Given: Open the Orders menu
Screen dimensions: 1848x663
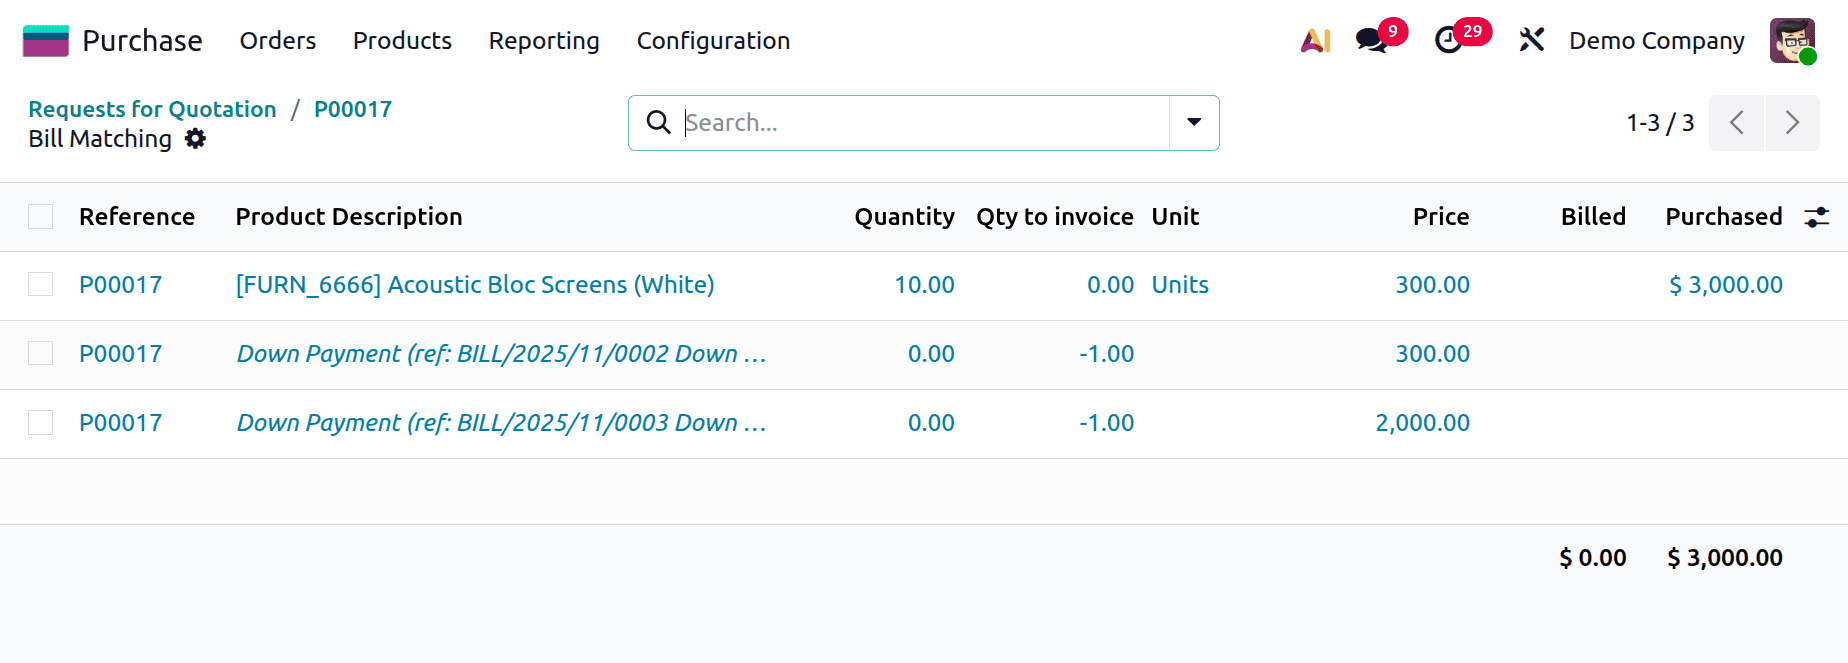Looking at the screenshot, I should point(278,41).
